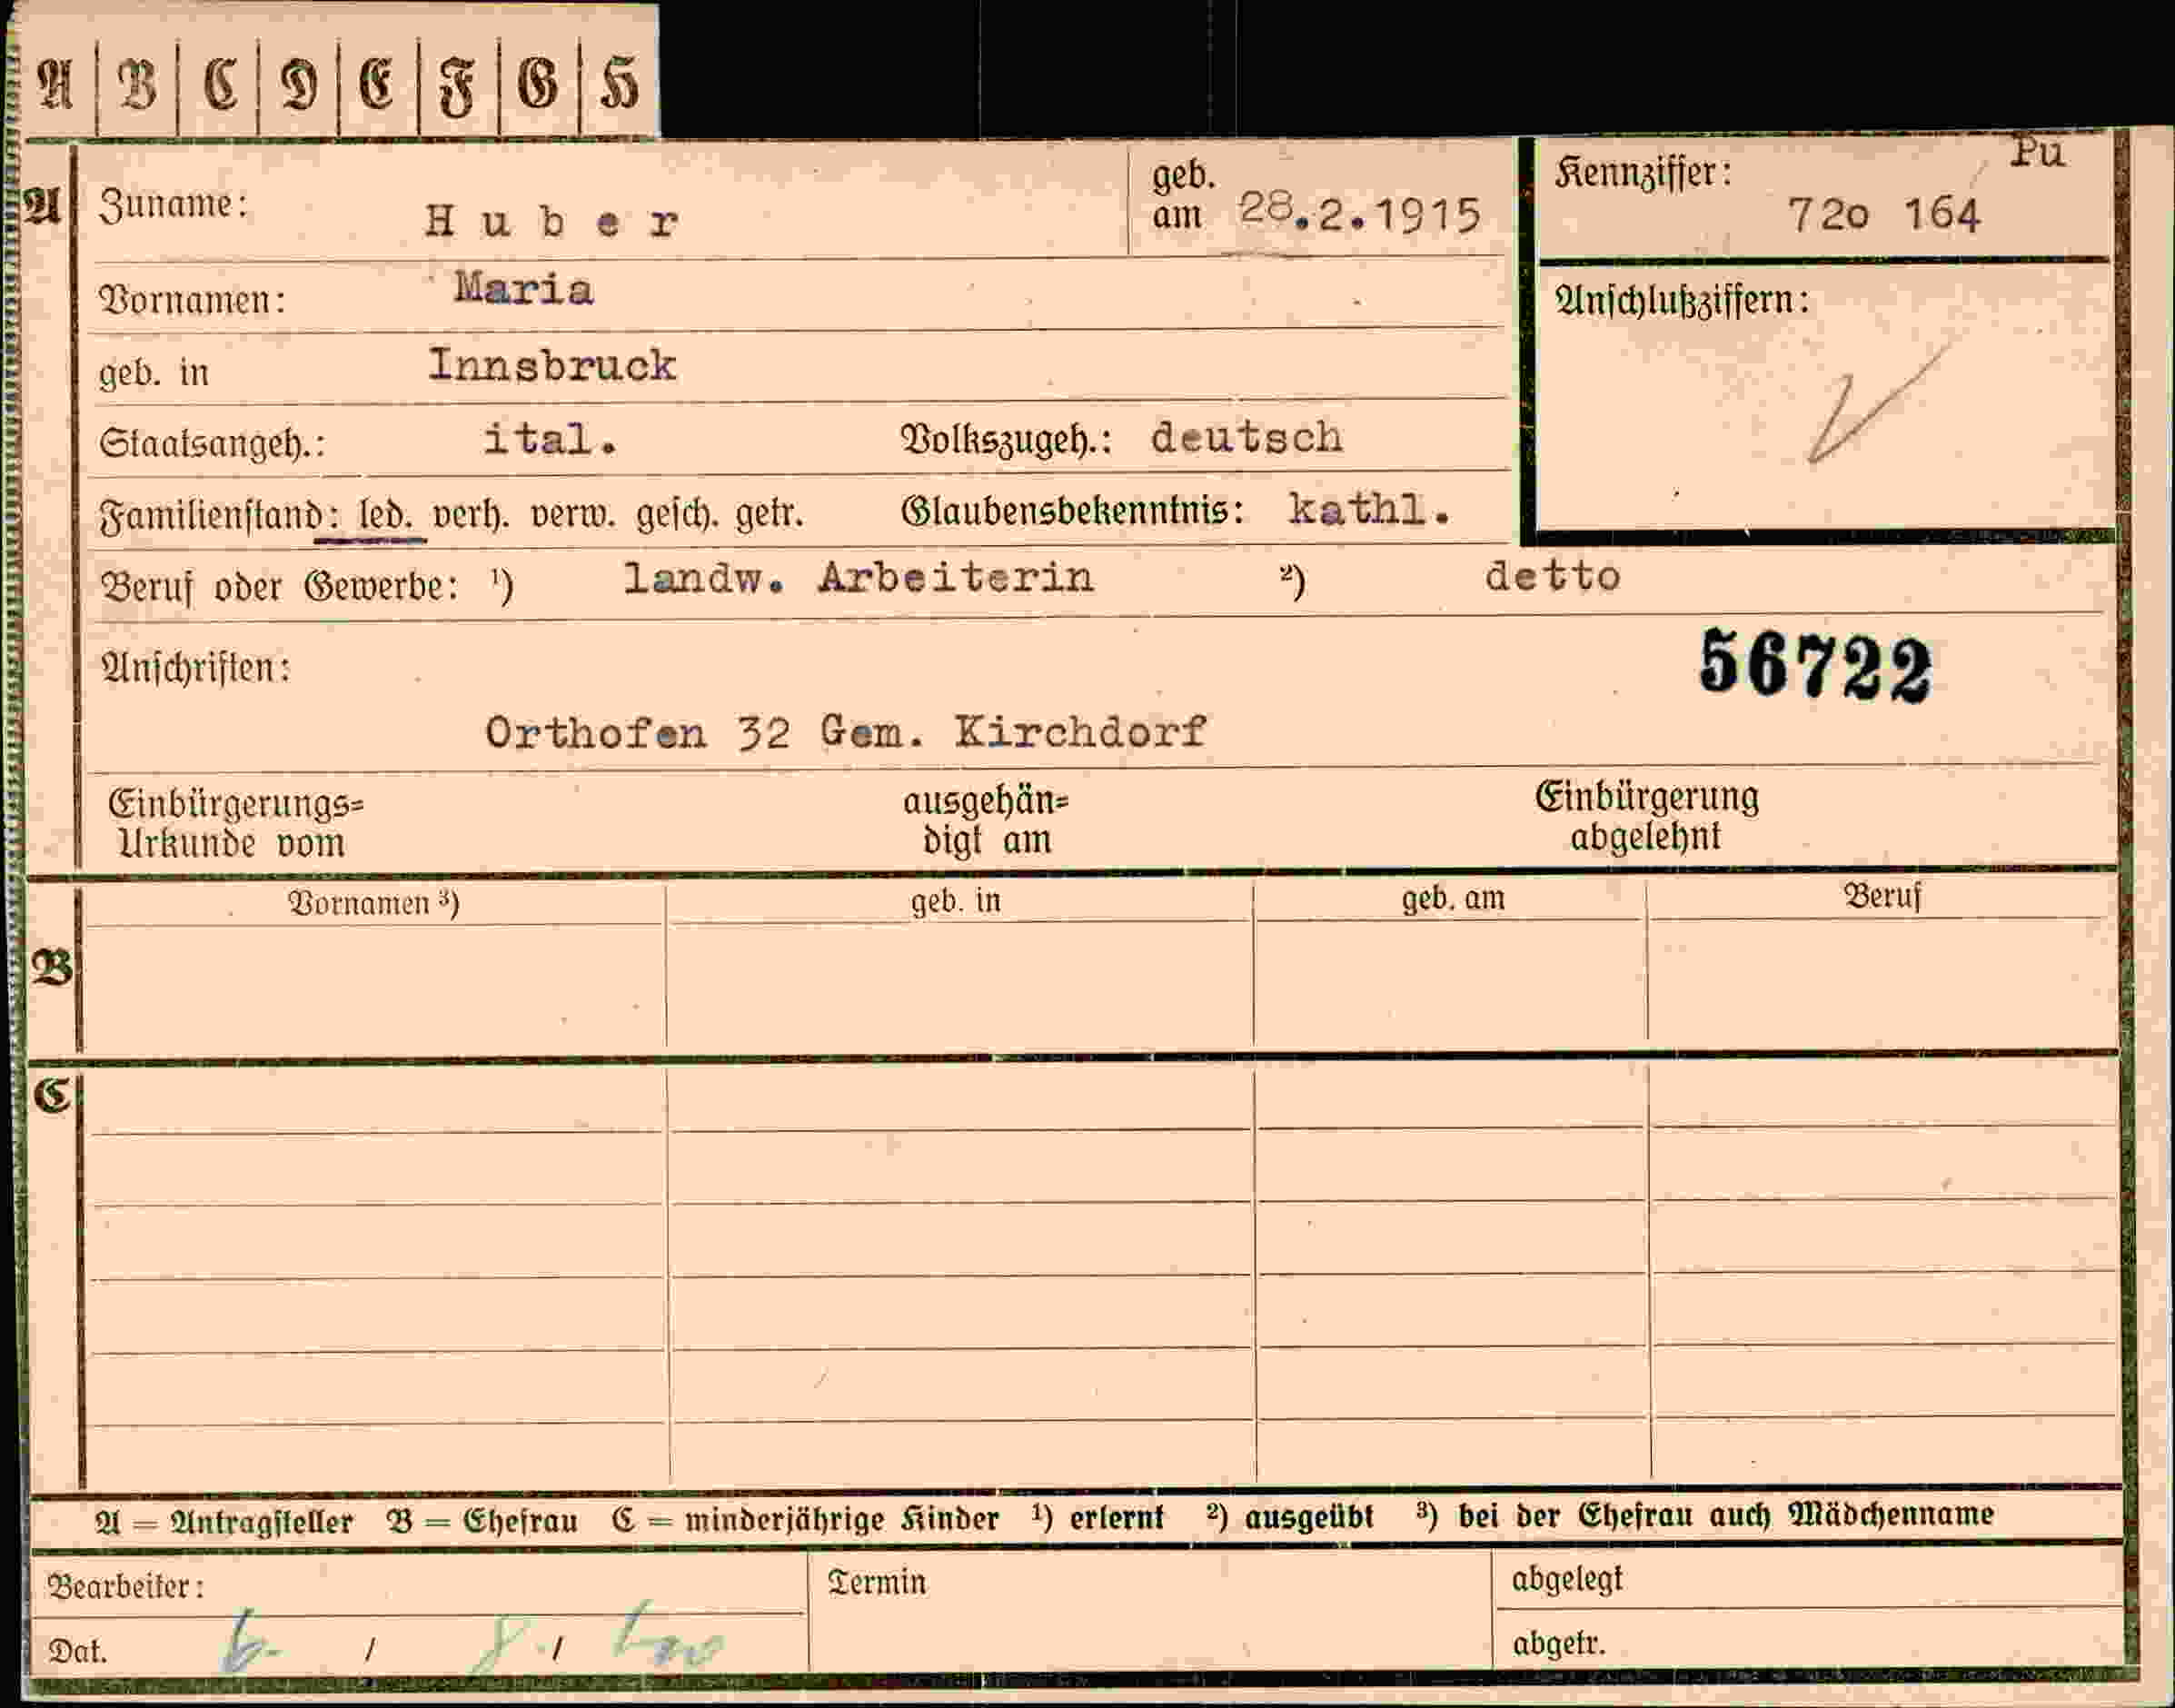Image resolution: width=2175 pixels, height=1708 pixels.
Task: Click the first name 'Maria'
Action: point(523,290)
